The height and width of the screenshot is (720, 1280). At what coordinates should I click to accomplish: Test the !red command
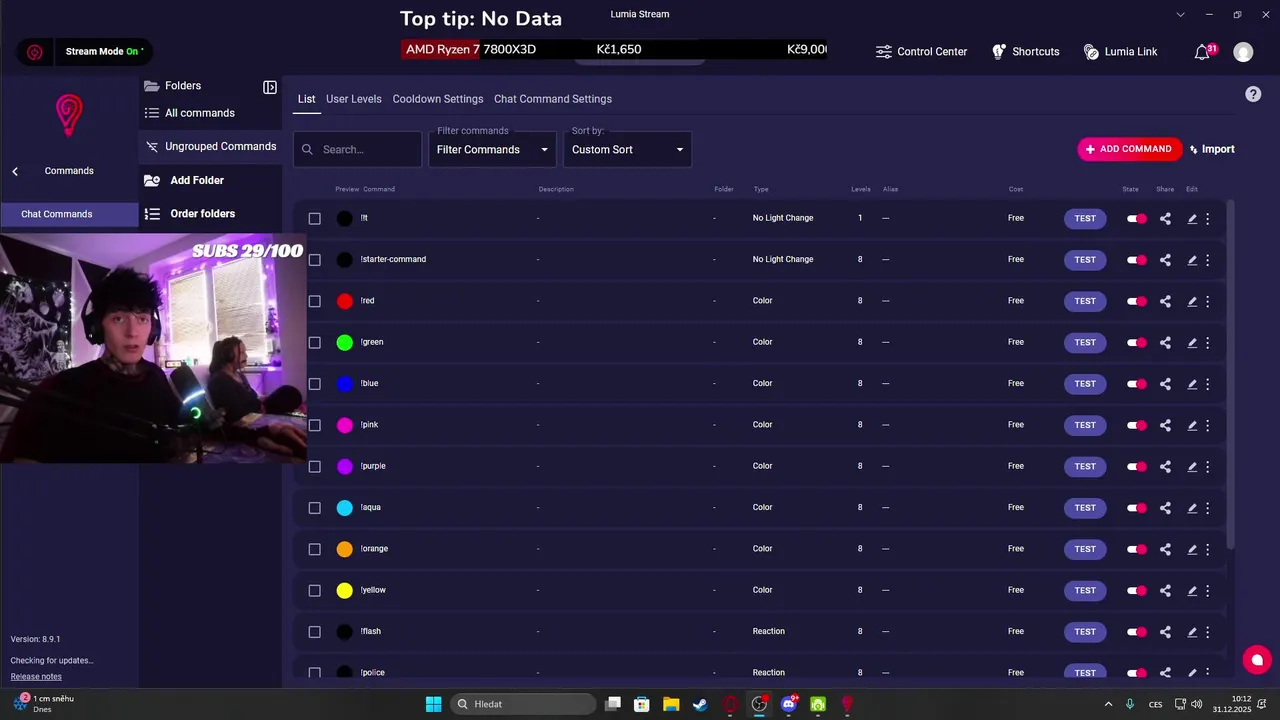point(1085,301)
